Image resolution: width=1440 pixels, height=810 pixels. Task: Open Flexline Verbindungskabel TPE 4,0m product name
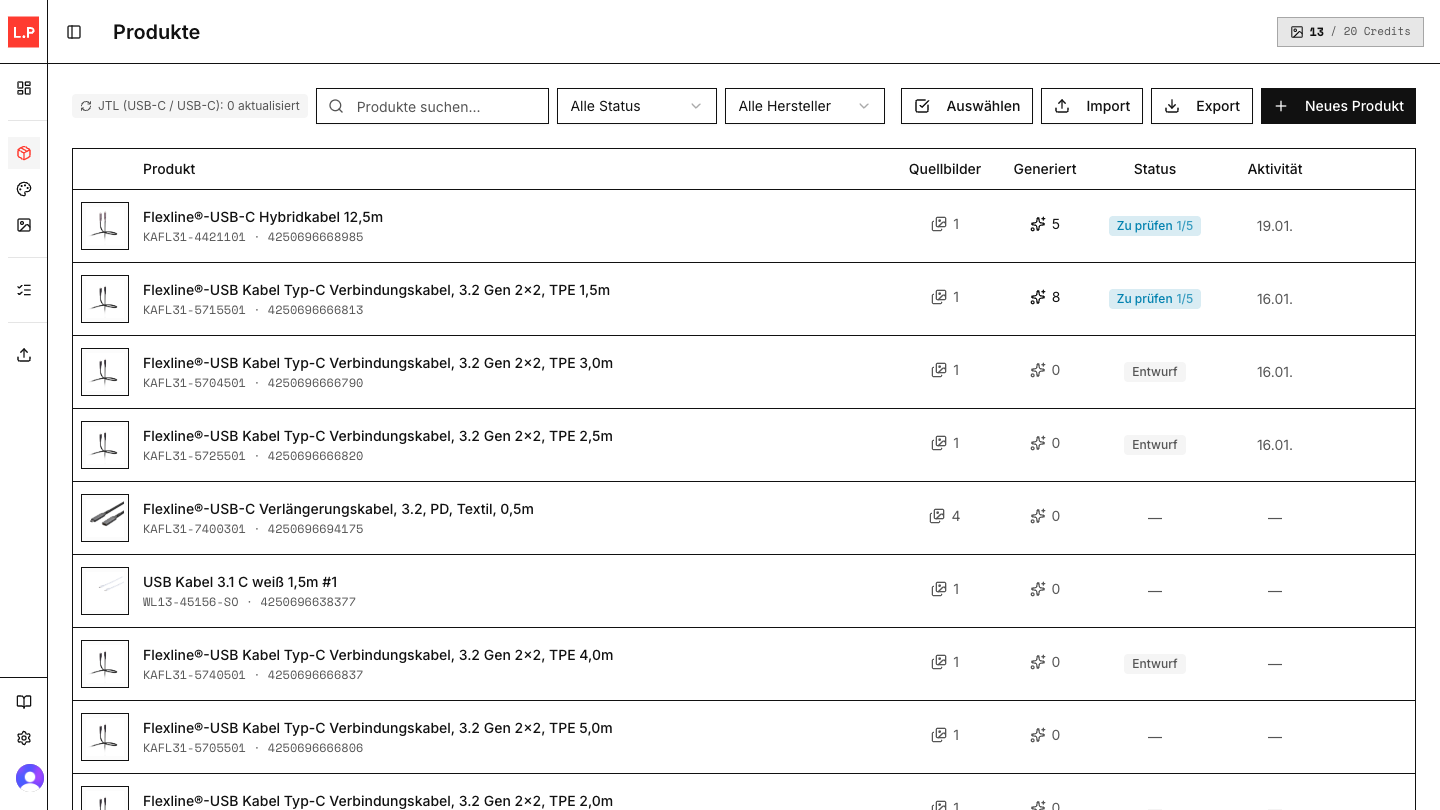point(378,655)
